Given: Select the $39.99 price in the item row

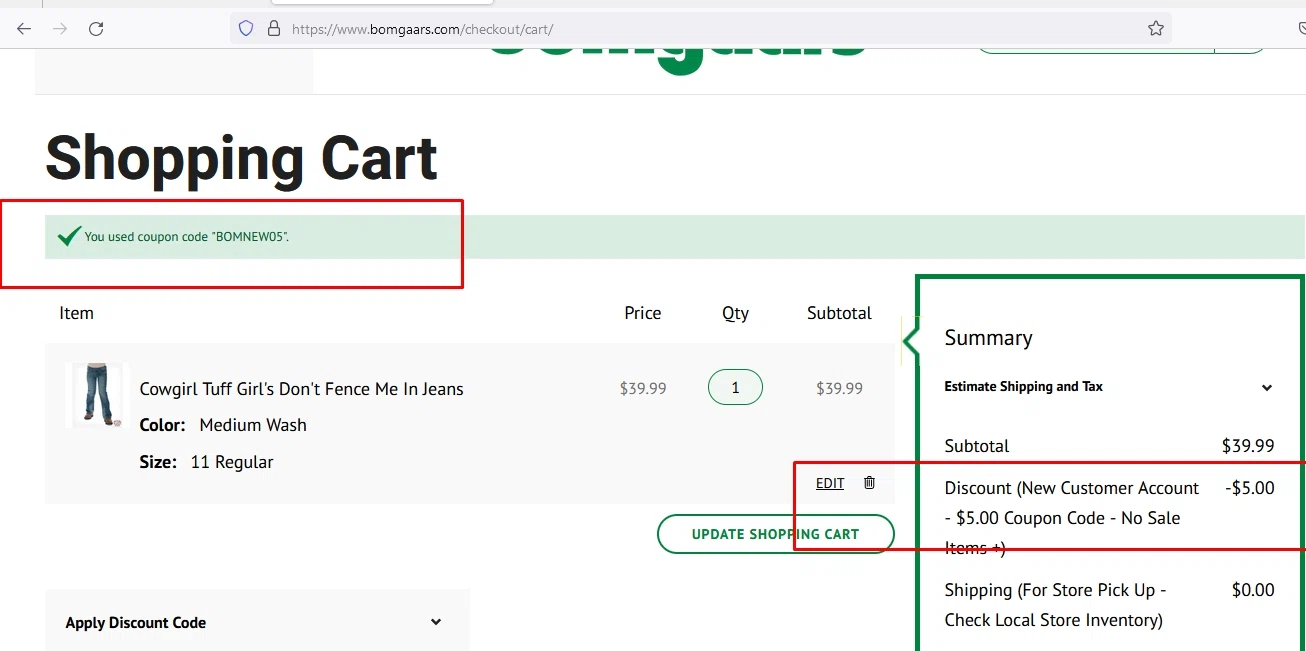Looking at the screenshot, I should click(x=643, y=388).
